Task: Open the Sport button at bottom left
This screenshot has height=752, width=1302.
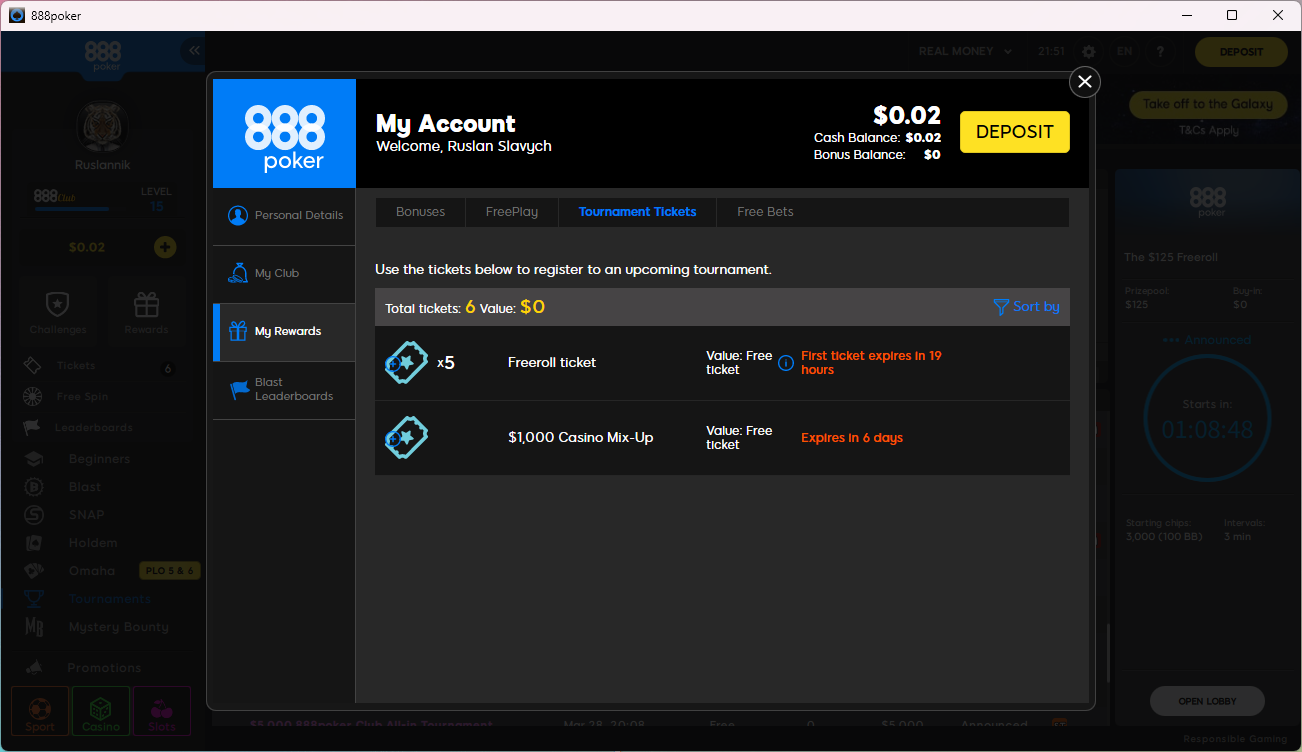Action: (x=40, y=711)
